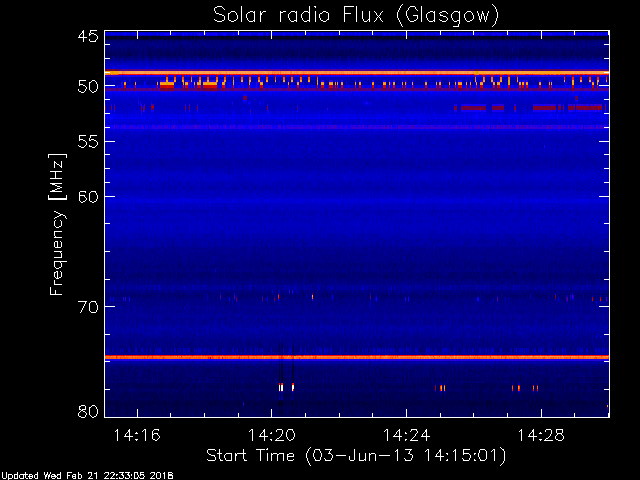Click the 14:16 time tick label
This screenshot has height=480, width=640.
click(x=137, y=435)
